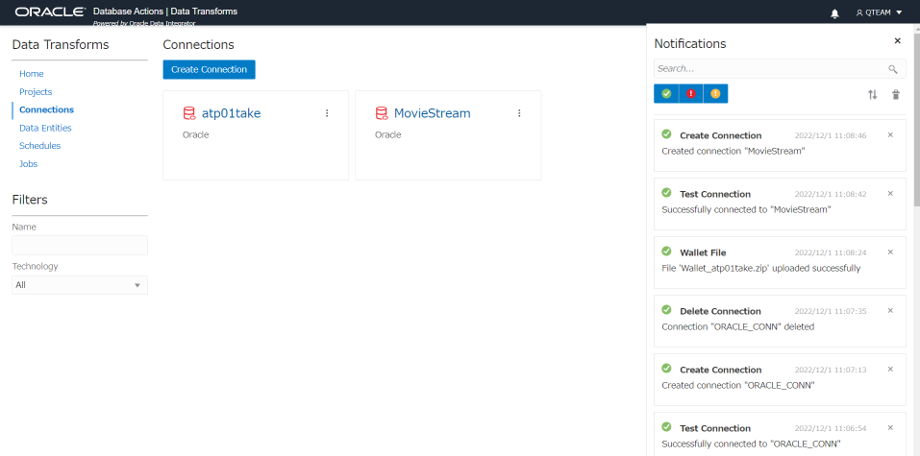Viewport: 920px width, 456px height.
Task: Open the MovieStream connection link
Action: click(x=431, y=113)
